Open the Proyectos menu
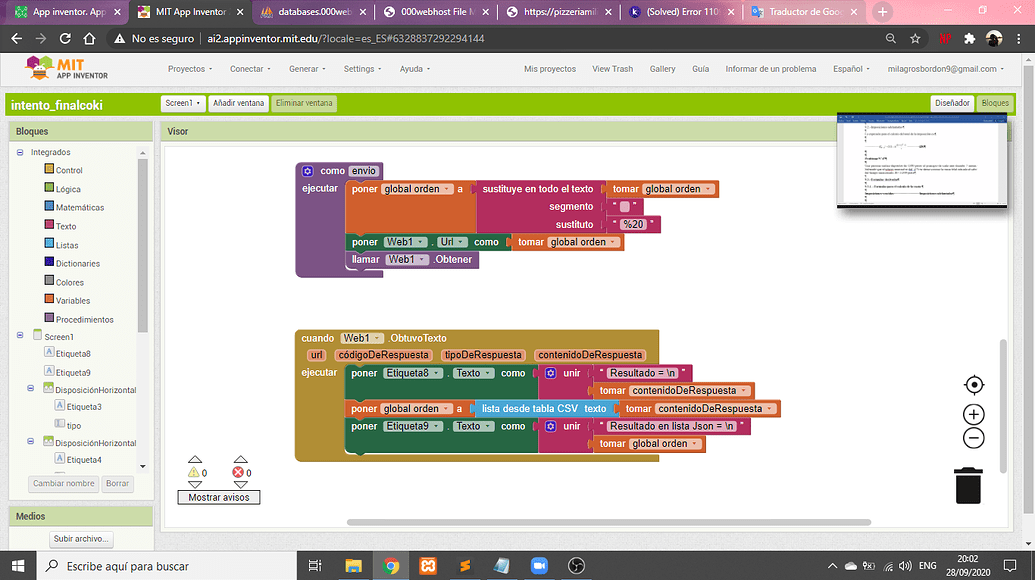 (x=190, y=69)
